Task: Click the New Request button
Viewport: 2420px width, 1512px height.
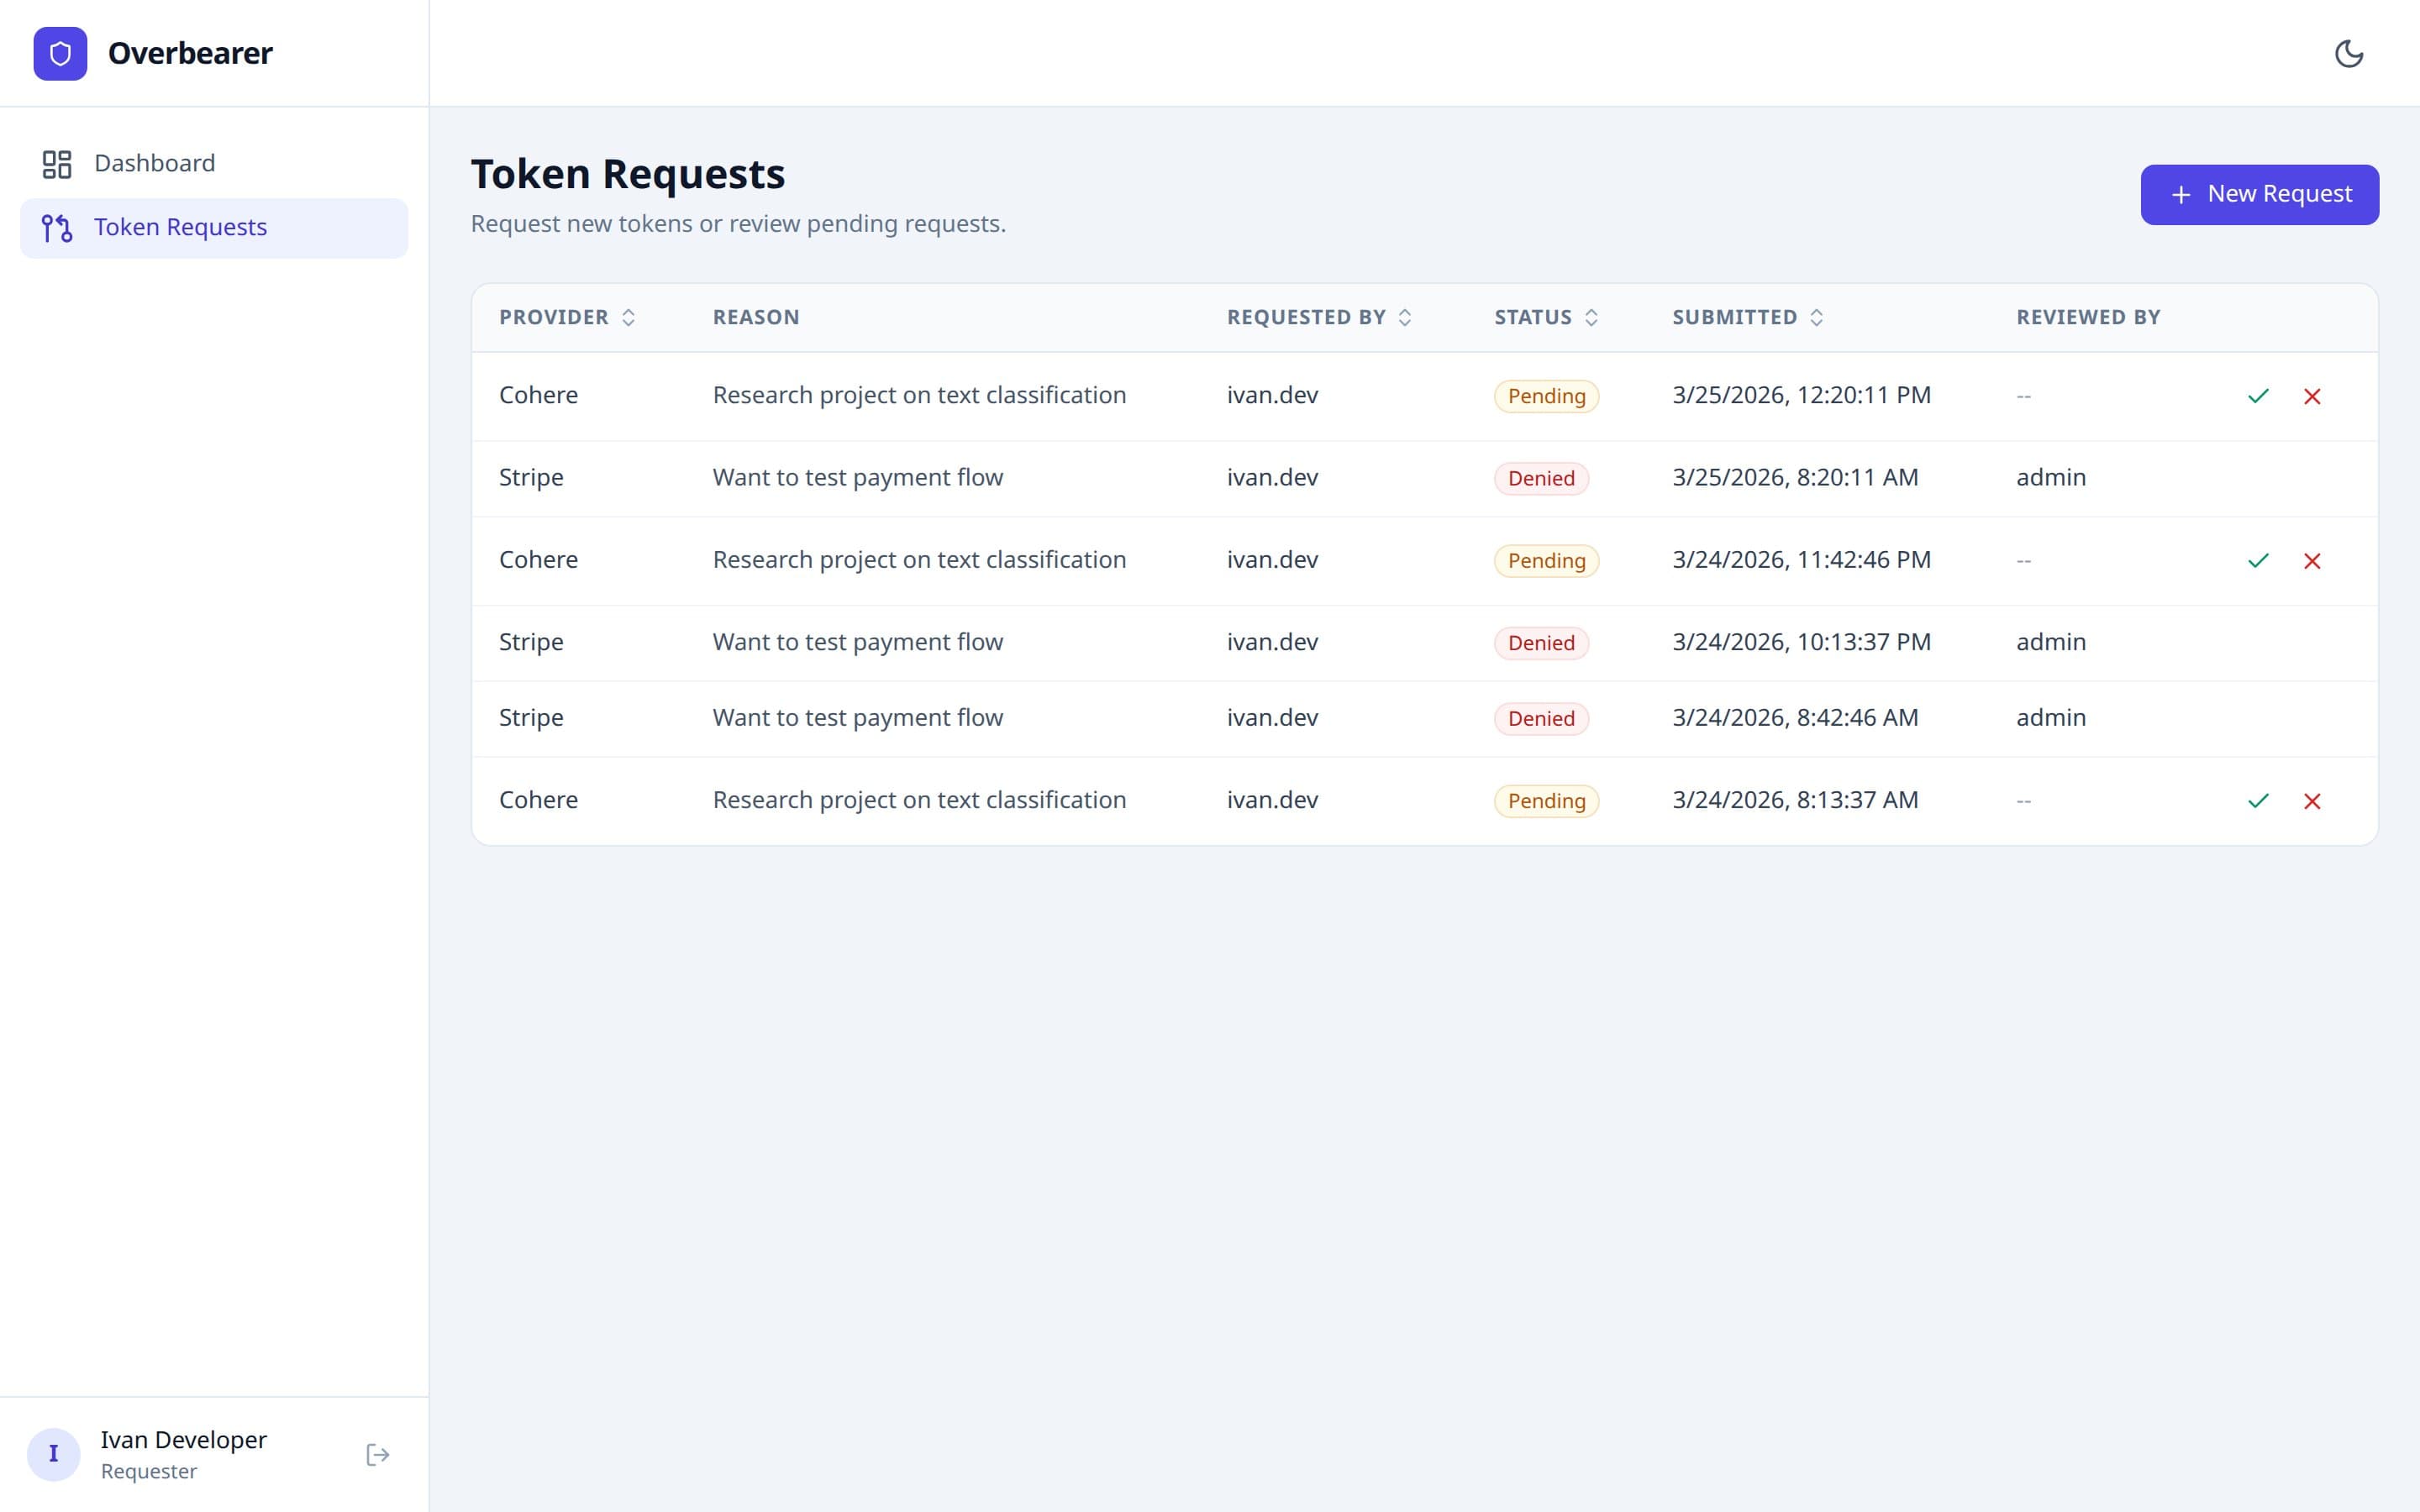Action: pyautogui.click(x=2259, y=194)
